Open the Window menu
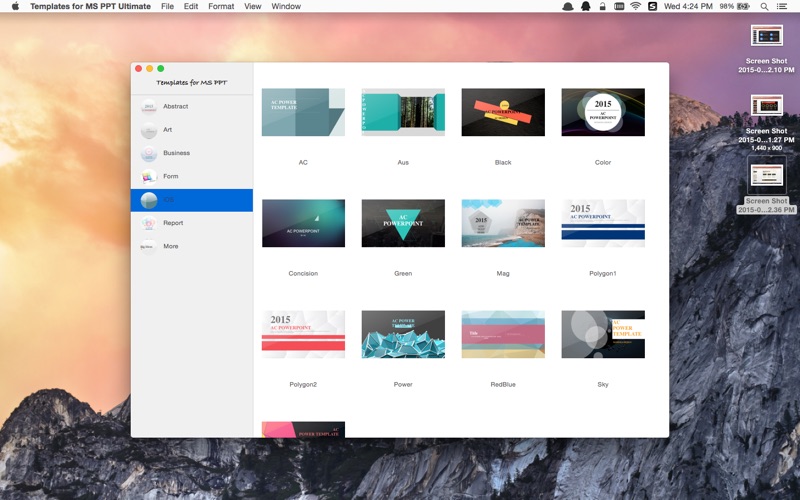 pos(286,6)
